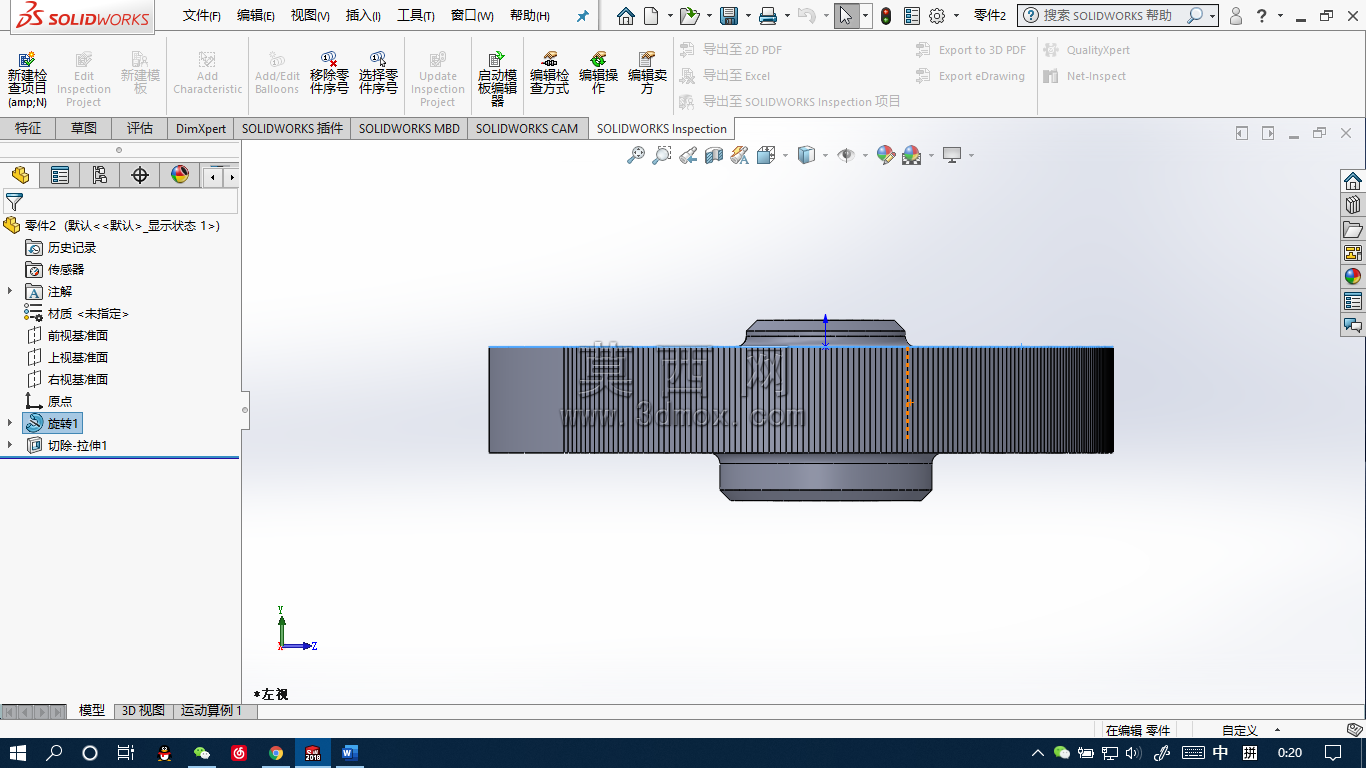
Task: Click the Add/Edit Balloons tool
Action: (277, 73)
